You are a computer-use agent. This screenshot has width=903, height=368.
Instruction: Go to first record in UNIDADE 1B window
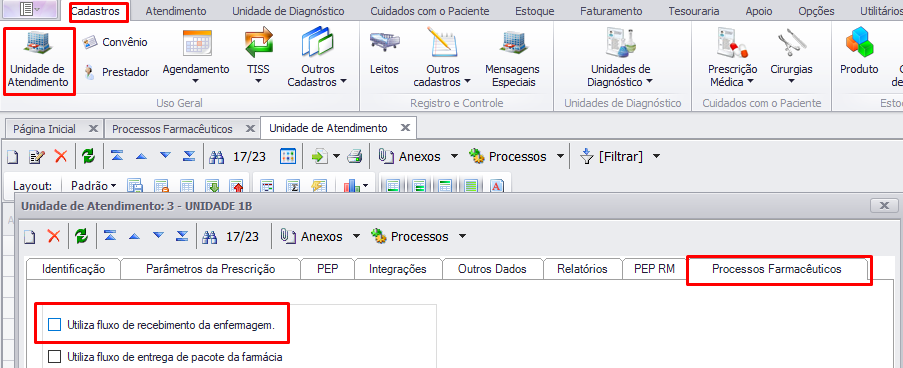[110, 236]
